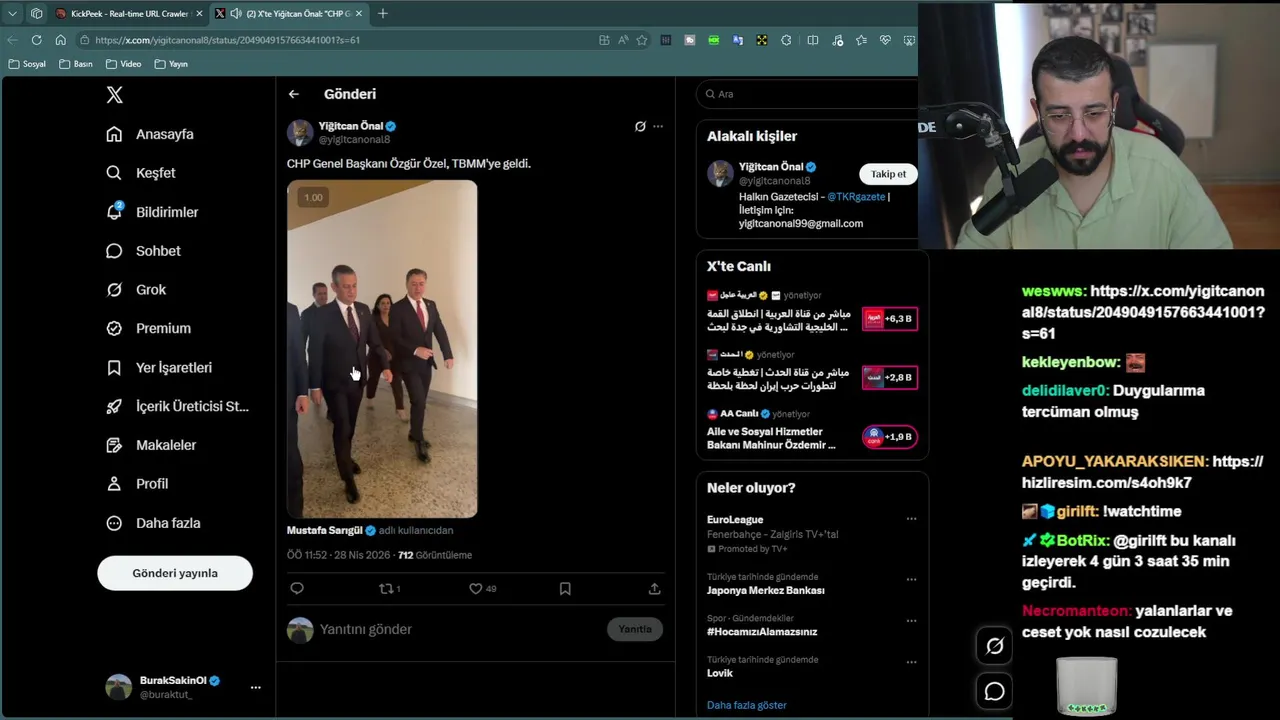
Task: Click the browser home icon
Action: (x=60, y=40)
